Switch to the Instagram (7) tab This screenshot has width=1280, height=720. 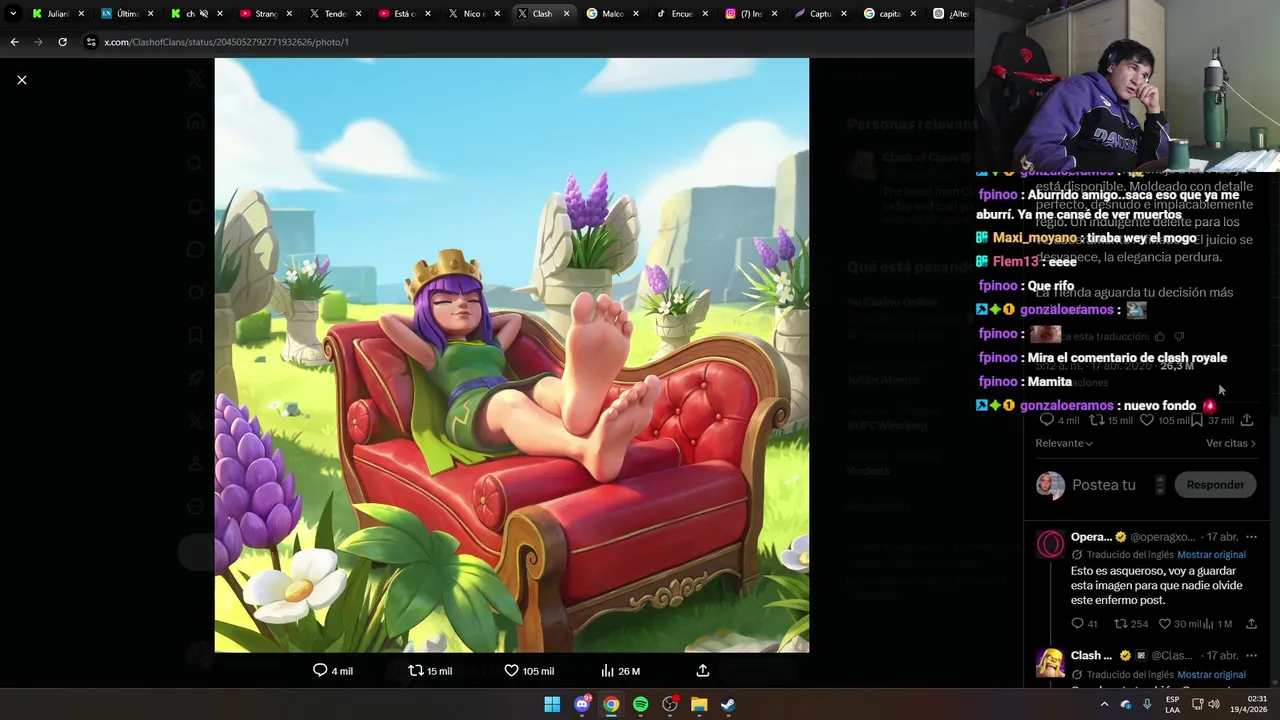pyautogui.click(x=751, y=14)
